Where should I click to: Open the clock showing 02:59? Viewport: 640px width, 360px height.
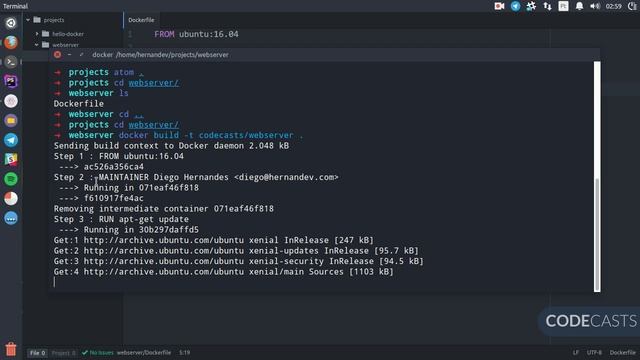click(613, 6)
